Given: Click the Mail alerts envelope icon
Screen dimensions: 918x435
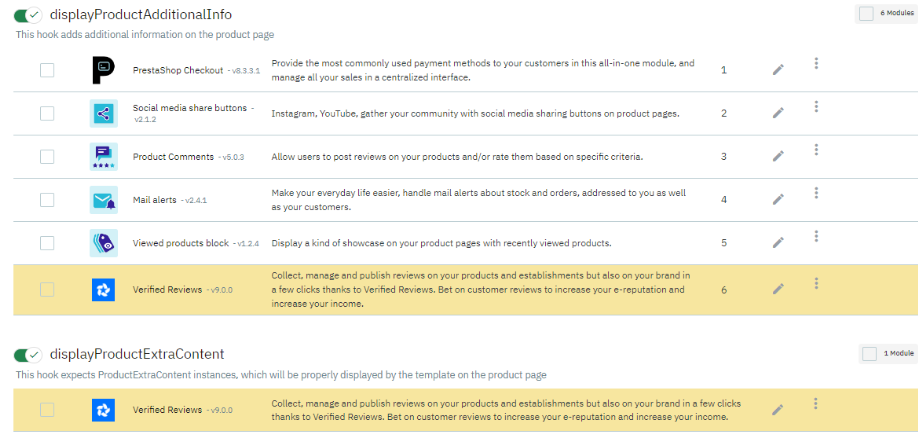Looking at the screenshot, I should (x=104, y=200).
